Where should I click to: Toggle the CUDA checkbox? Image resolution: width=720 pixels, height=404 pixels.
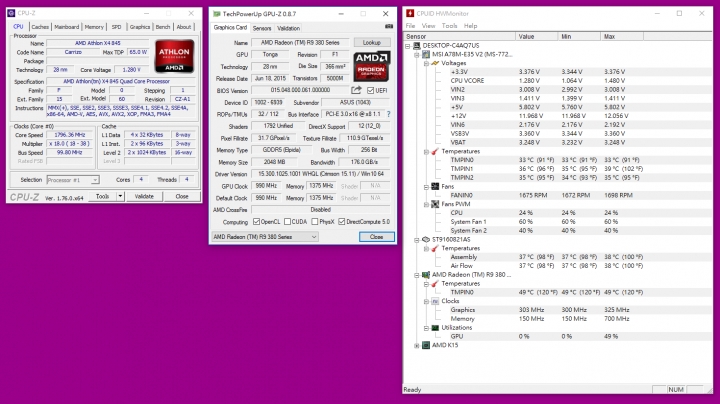click(x=287, y=222)
